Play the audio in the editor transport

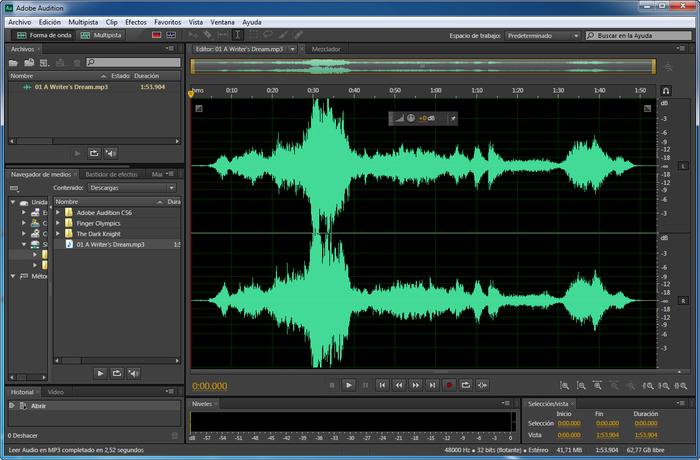349,385
